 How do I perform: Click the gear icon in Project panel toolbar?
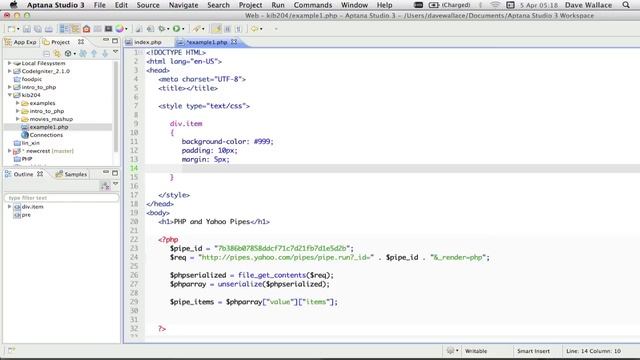coord(68,54)
